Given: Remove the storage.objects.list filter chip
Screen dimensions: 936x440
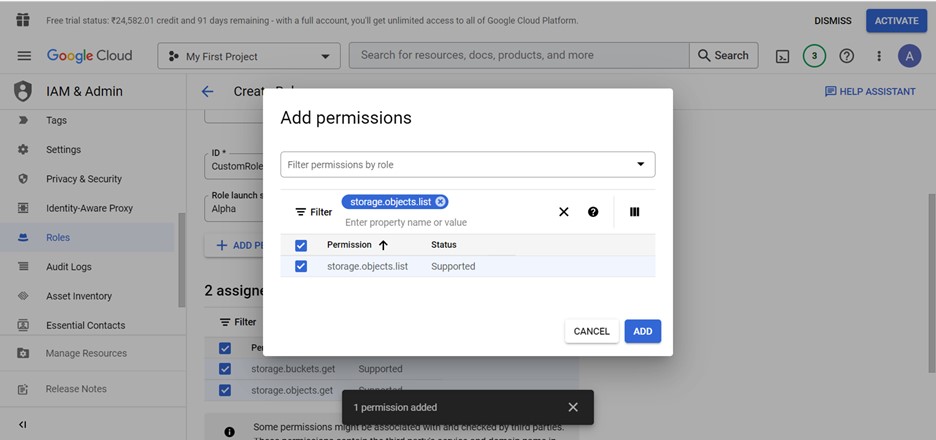Looking at the screenshot, I should (441, 202).
